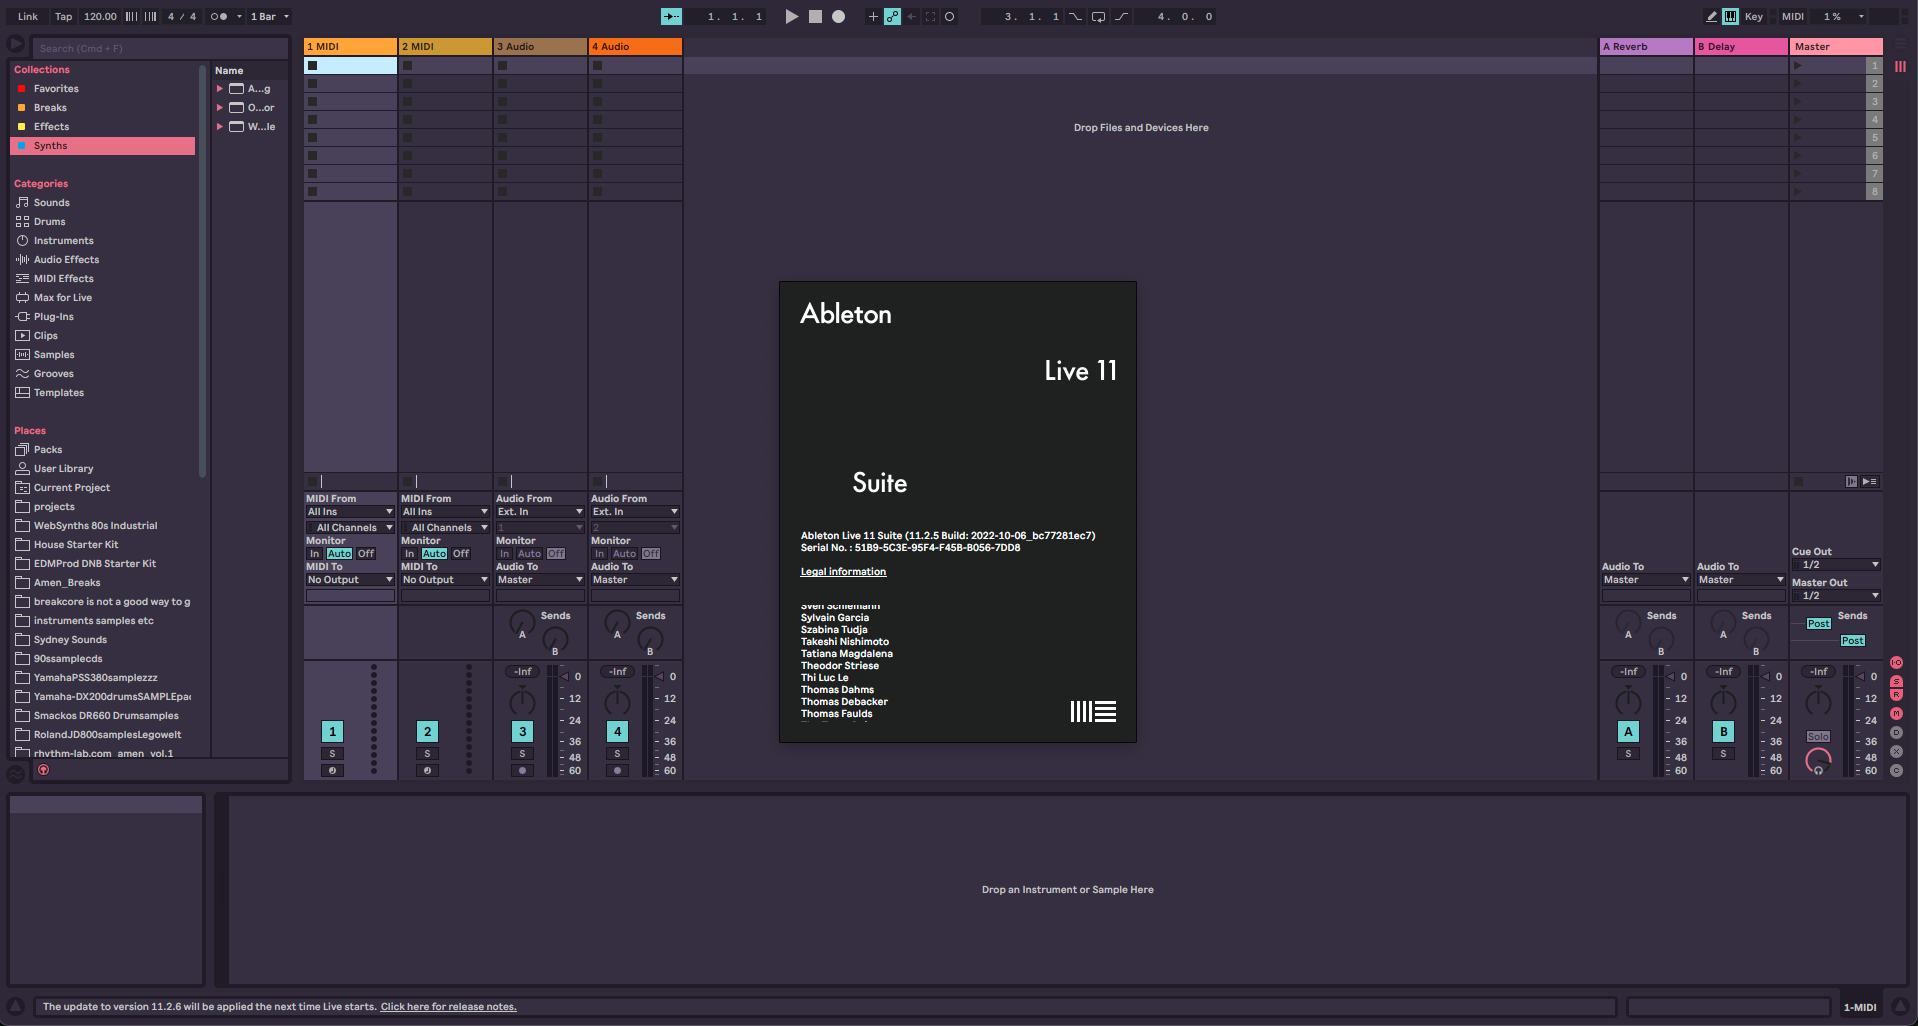Click the Tap tempo button
This screenshot has height=1026, width=1918.
(x=63, y=16)
